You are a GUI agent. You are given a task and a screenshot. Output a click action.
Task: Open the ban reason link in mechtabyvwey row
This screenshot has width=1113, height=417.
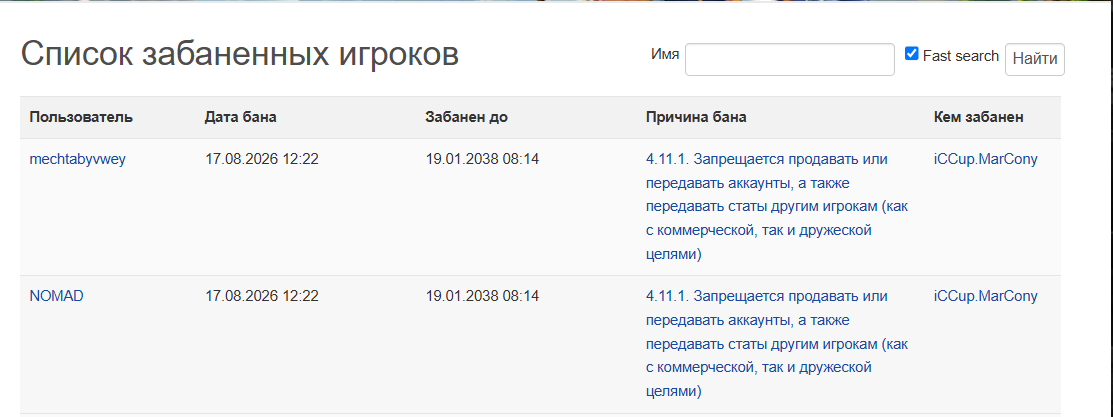[x=777, y=207]
